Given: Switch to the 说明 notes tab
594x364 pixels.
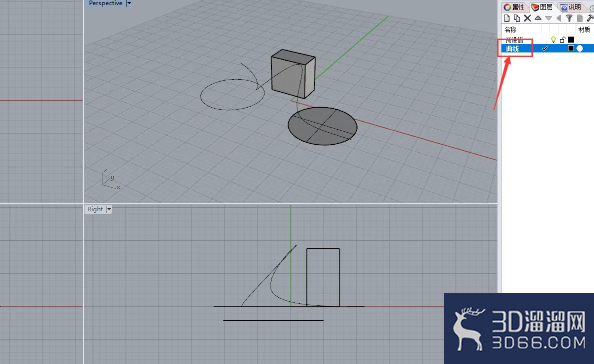Looking at the screenshot, I should (x=571, y=7).
